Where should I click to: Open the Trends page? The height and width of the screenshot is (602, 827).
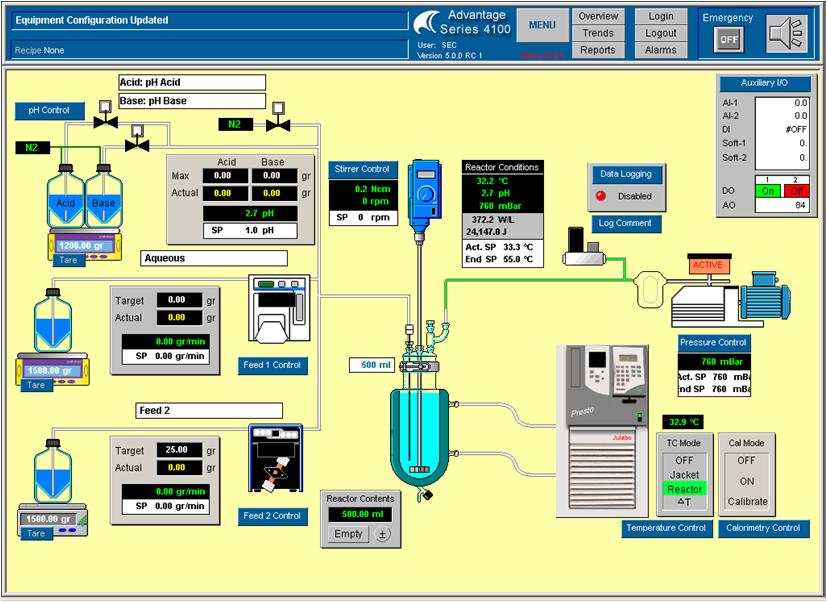(x=598, y=33)
